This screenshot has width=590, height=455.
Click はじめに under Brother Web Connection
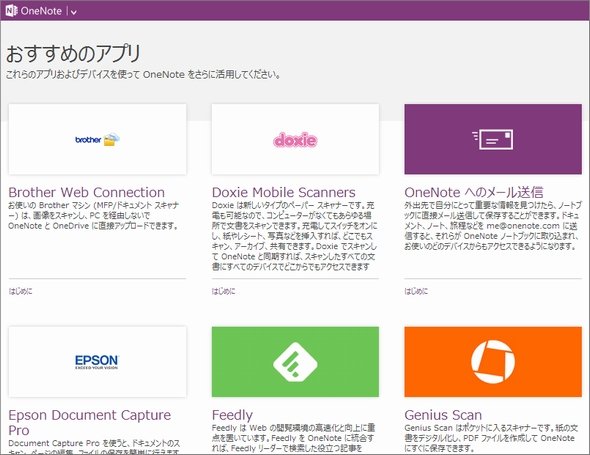coord(20,291)
